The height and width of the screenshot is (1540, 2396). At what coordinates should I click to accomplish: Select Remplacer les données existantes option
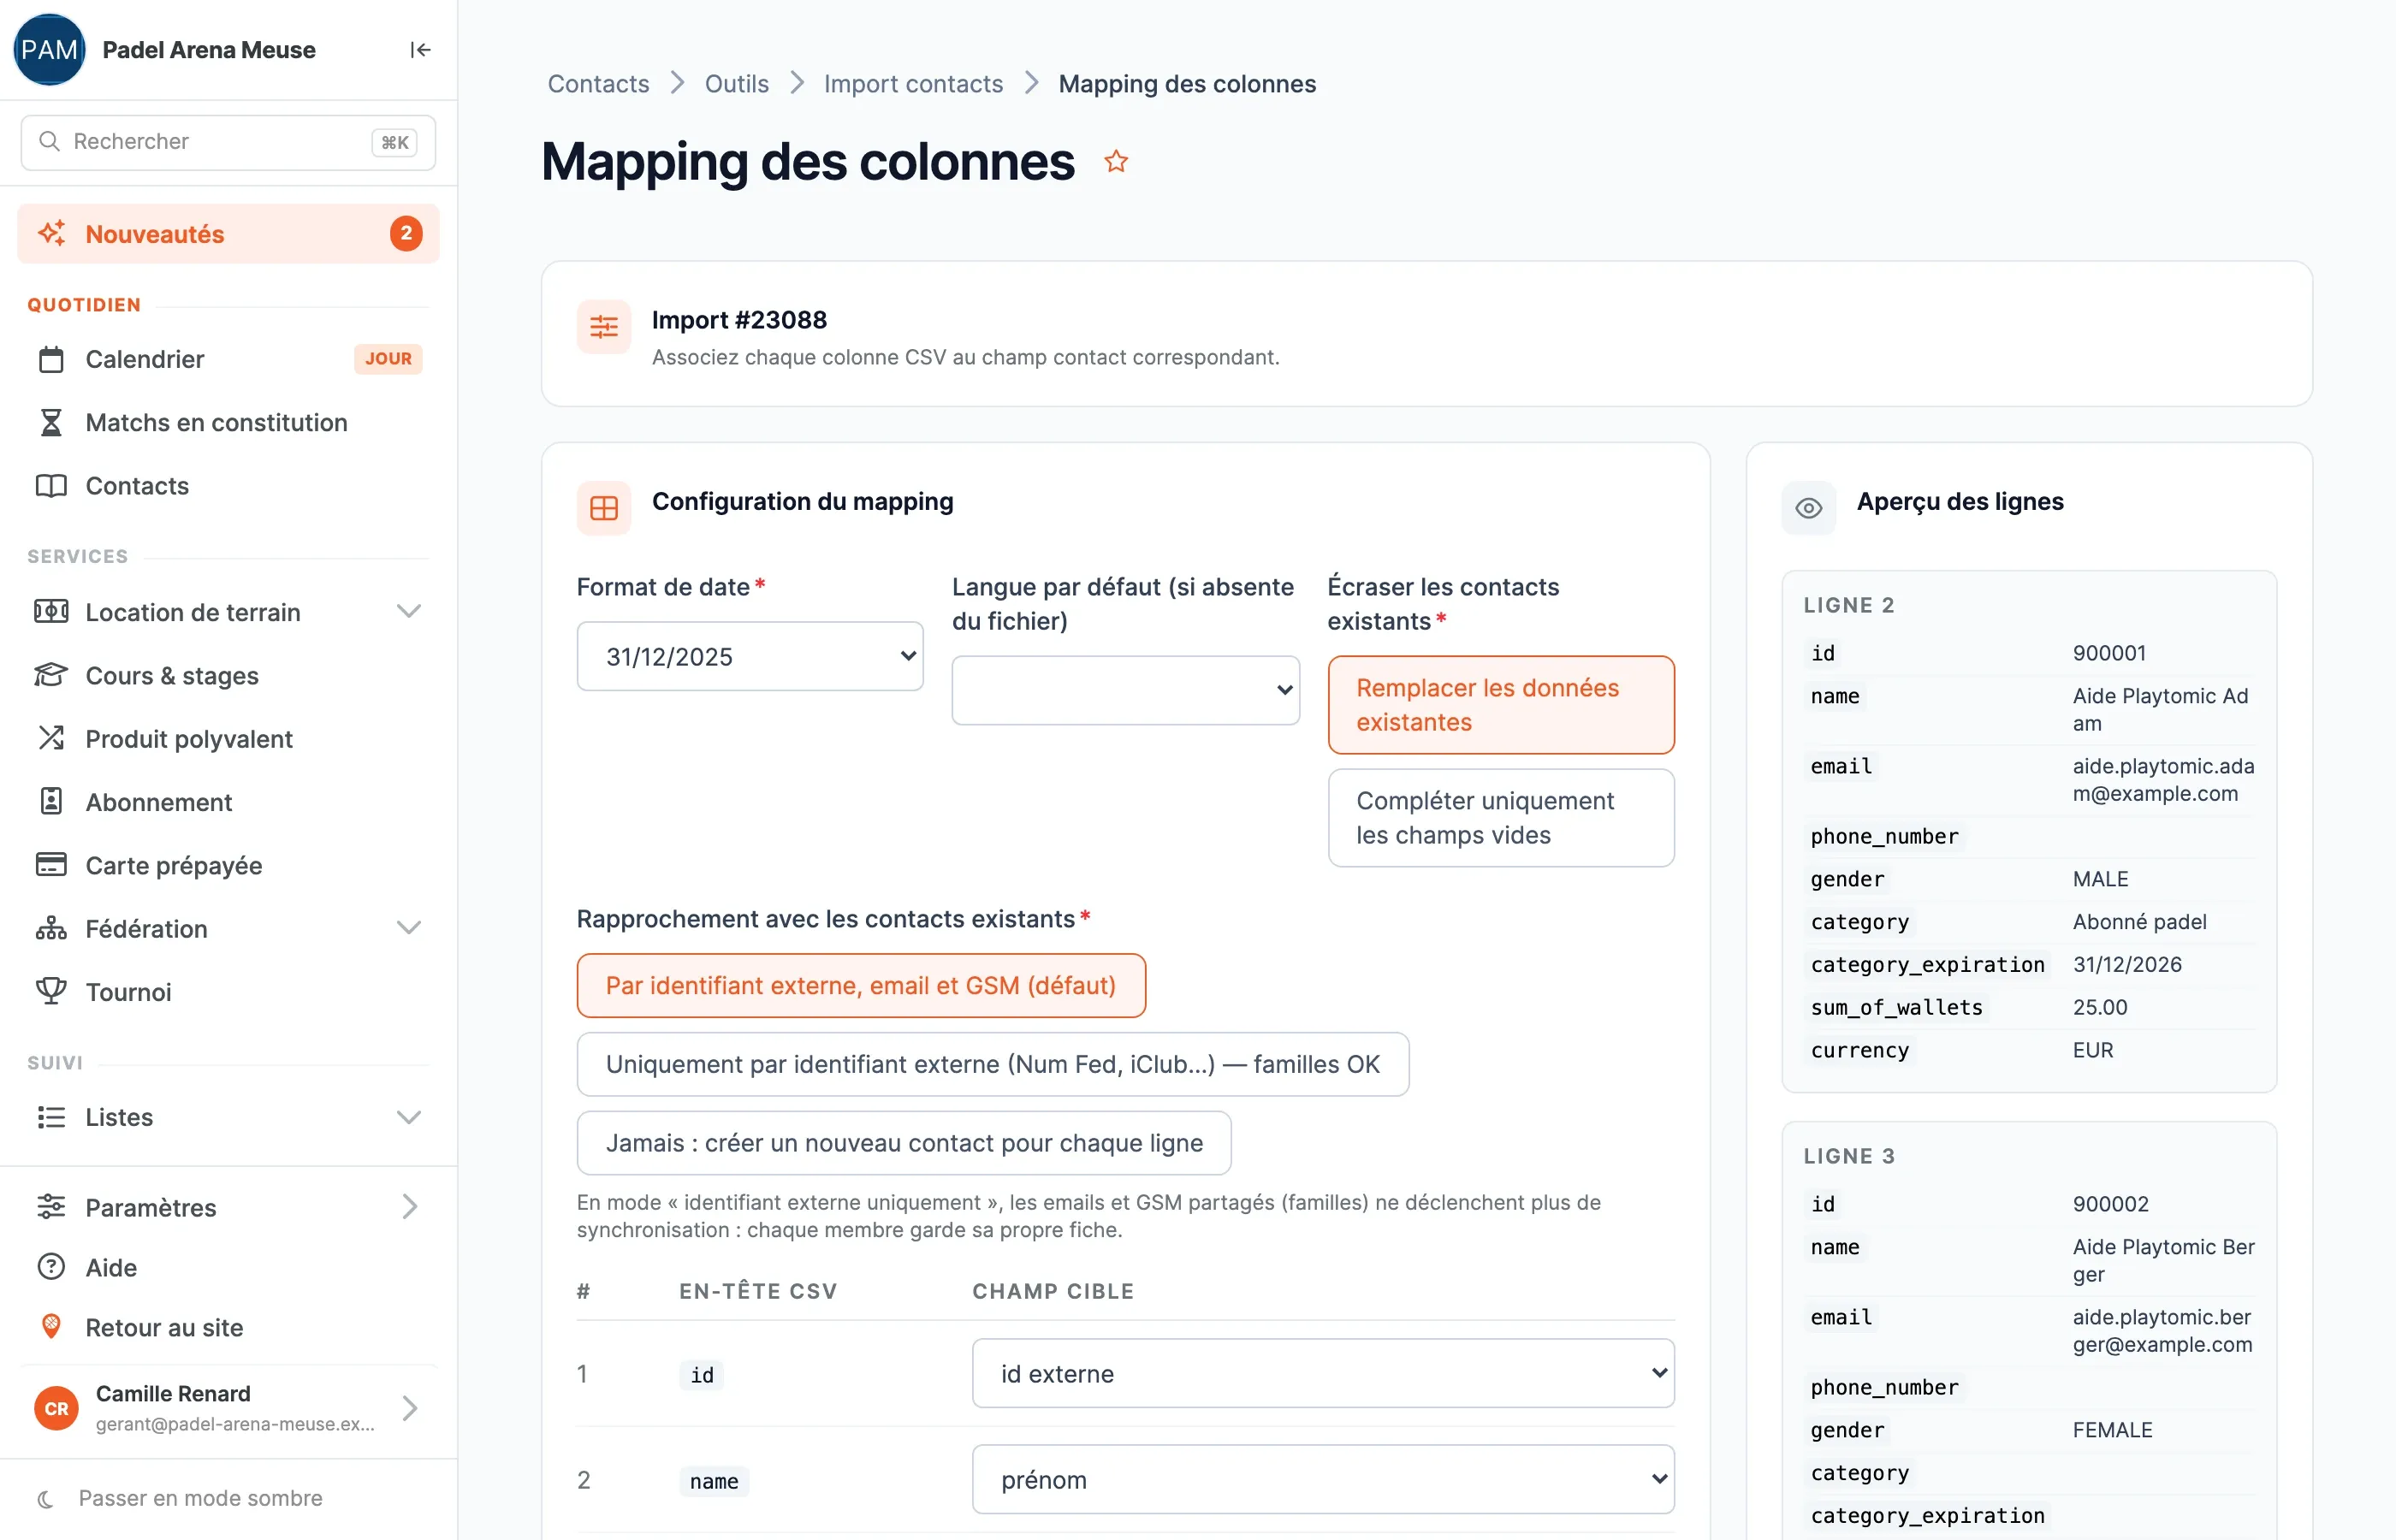[x=1500, y=705]
